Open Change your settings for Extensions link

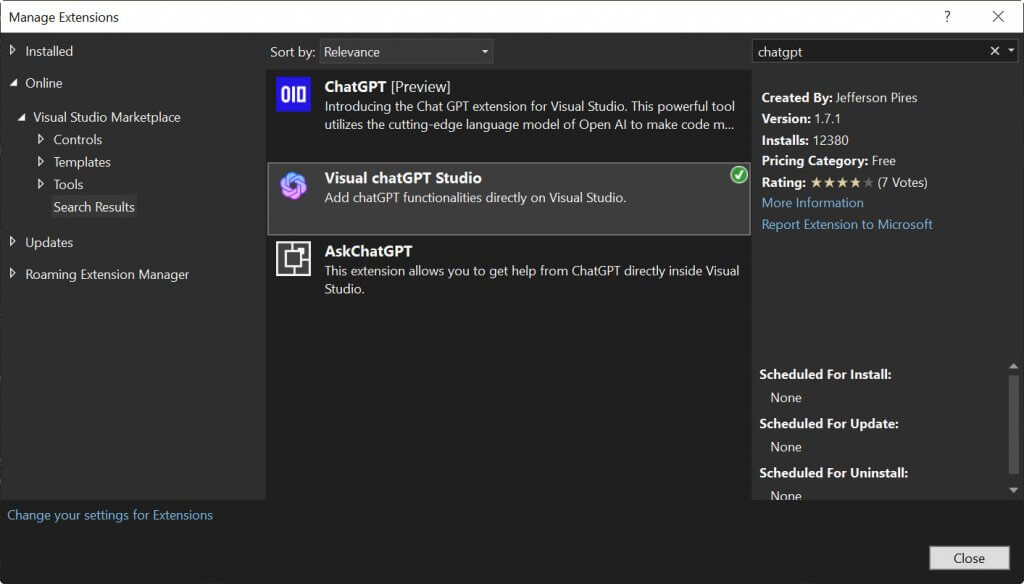tap(110, 515)
